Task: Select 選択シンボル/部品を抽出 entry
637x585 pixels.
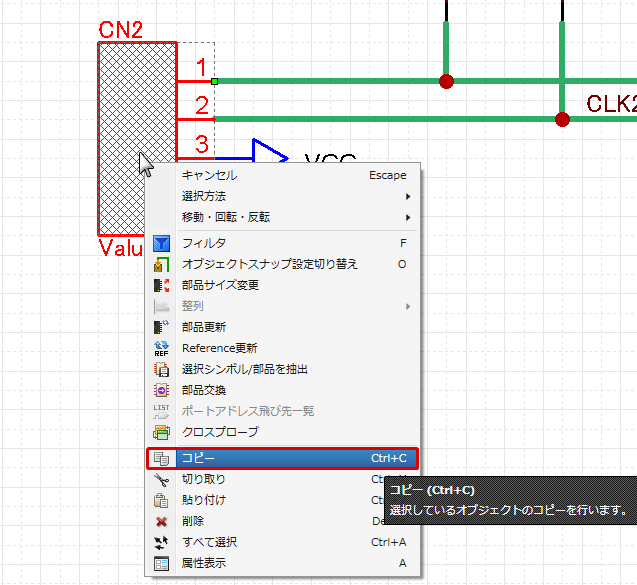Action: coord(282,369)
